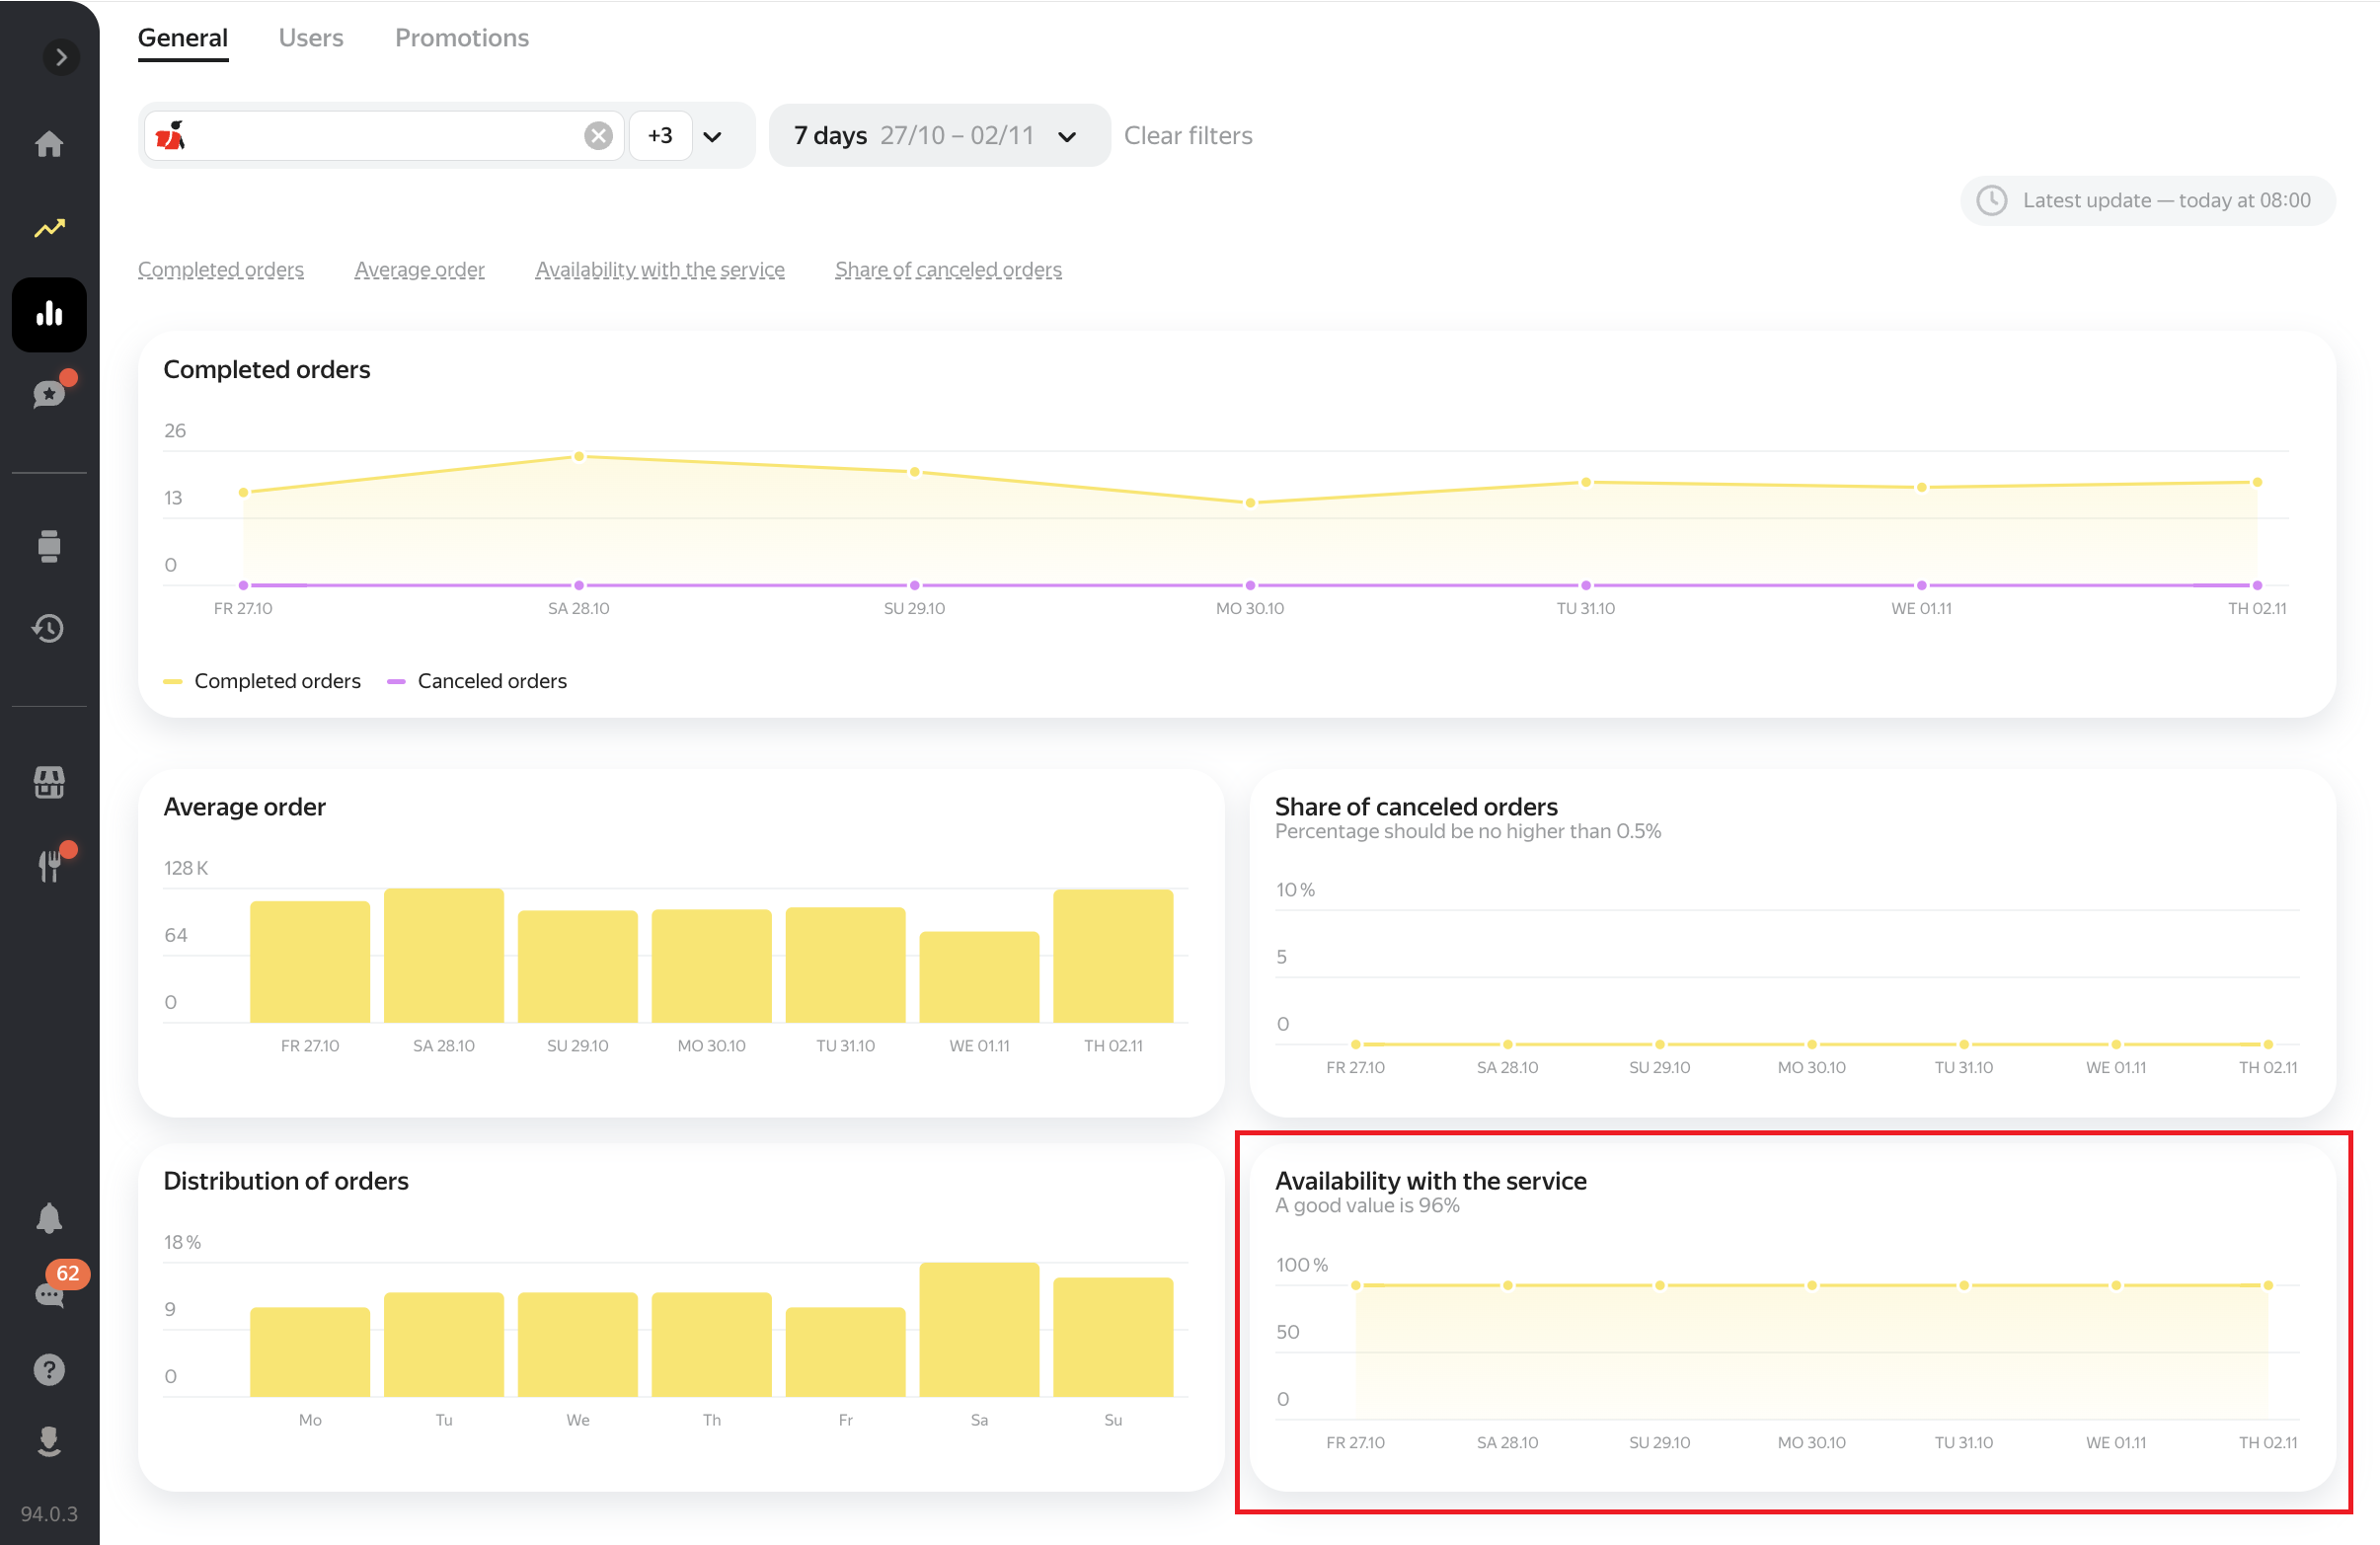The image size is (2380, 1545).
Task: Click Clear filters
Action: click(x=1188, y=135)
